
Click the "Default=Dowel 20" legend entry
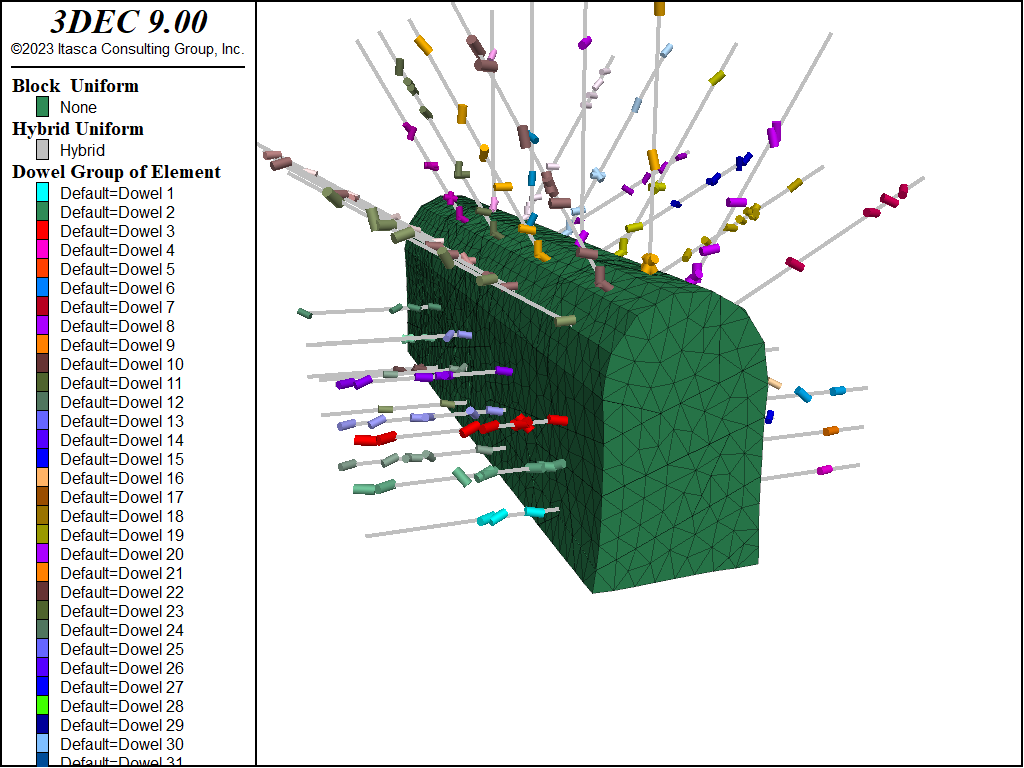(122, 554)
